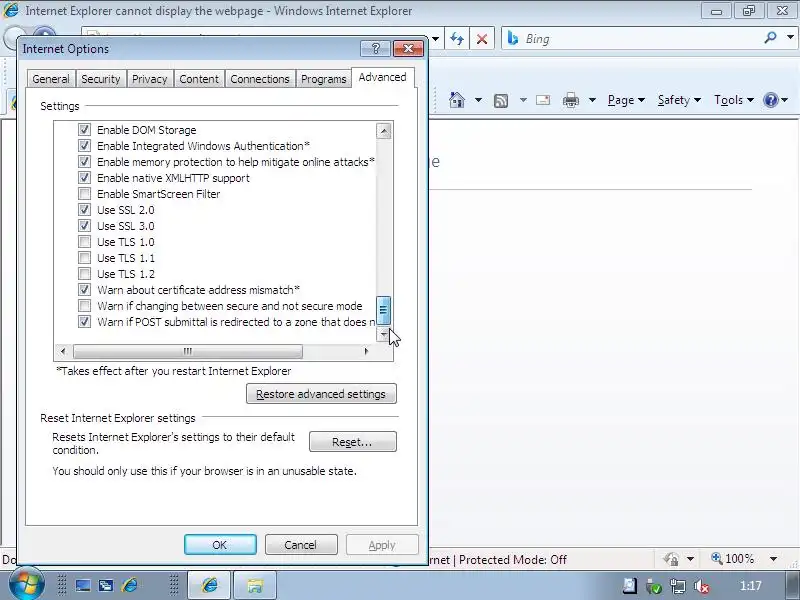Click the Reset... button
This screenshot has width=800, height=600.
coord(352,442)
